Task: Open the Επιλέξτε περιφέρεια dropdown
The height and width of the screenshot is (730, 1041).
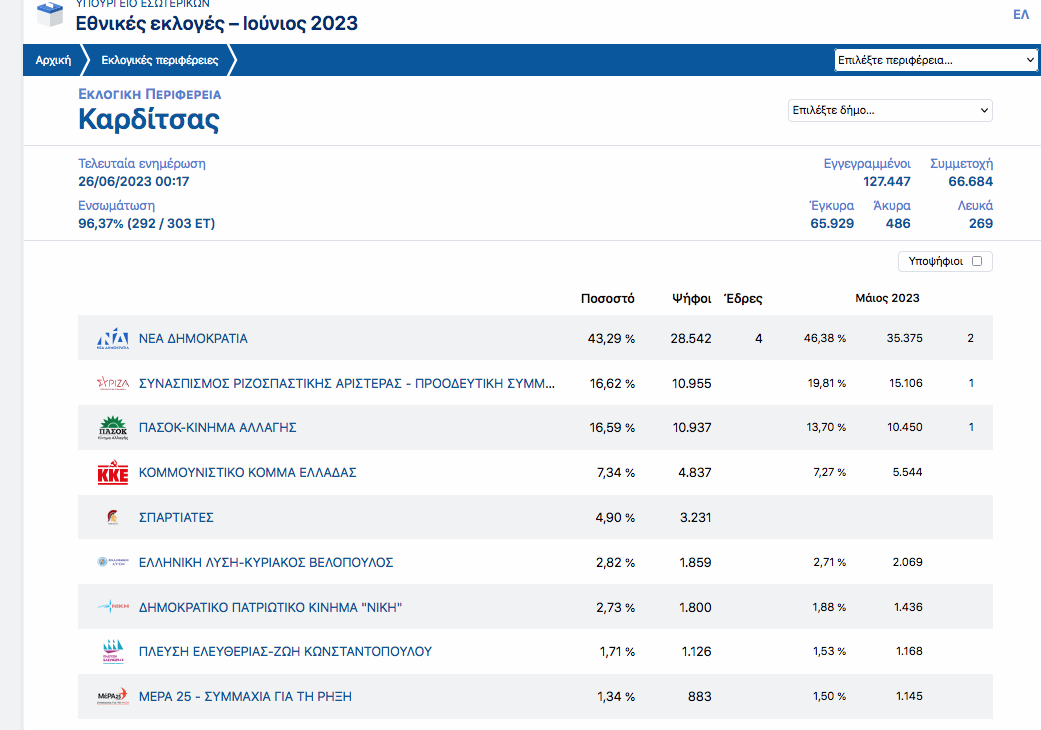Action: (x=936, y=60)
